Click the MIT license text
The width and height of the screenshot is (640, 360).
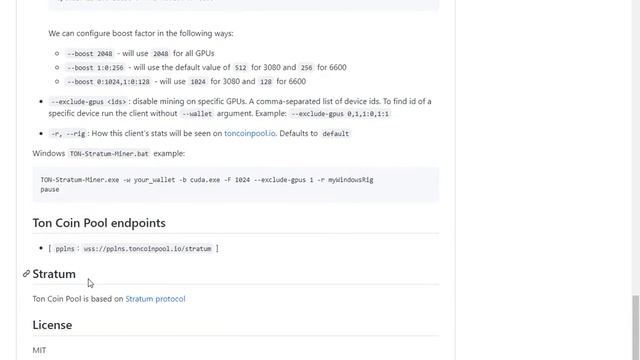pos(39,350)
